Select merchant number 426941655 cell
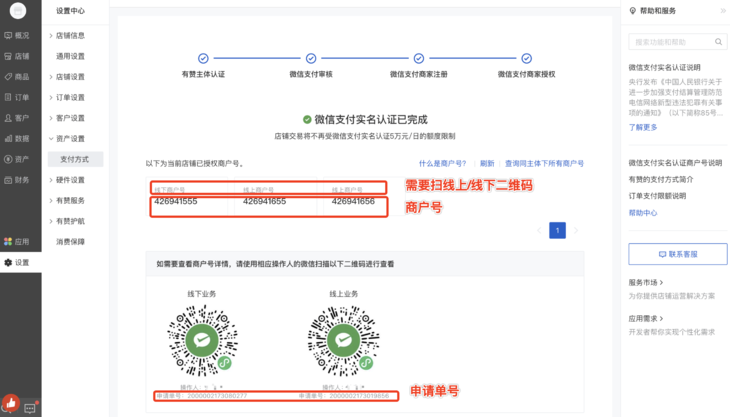The height and width of the screenshot is (417, 730). (264, 202)
